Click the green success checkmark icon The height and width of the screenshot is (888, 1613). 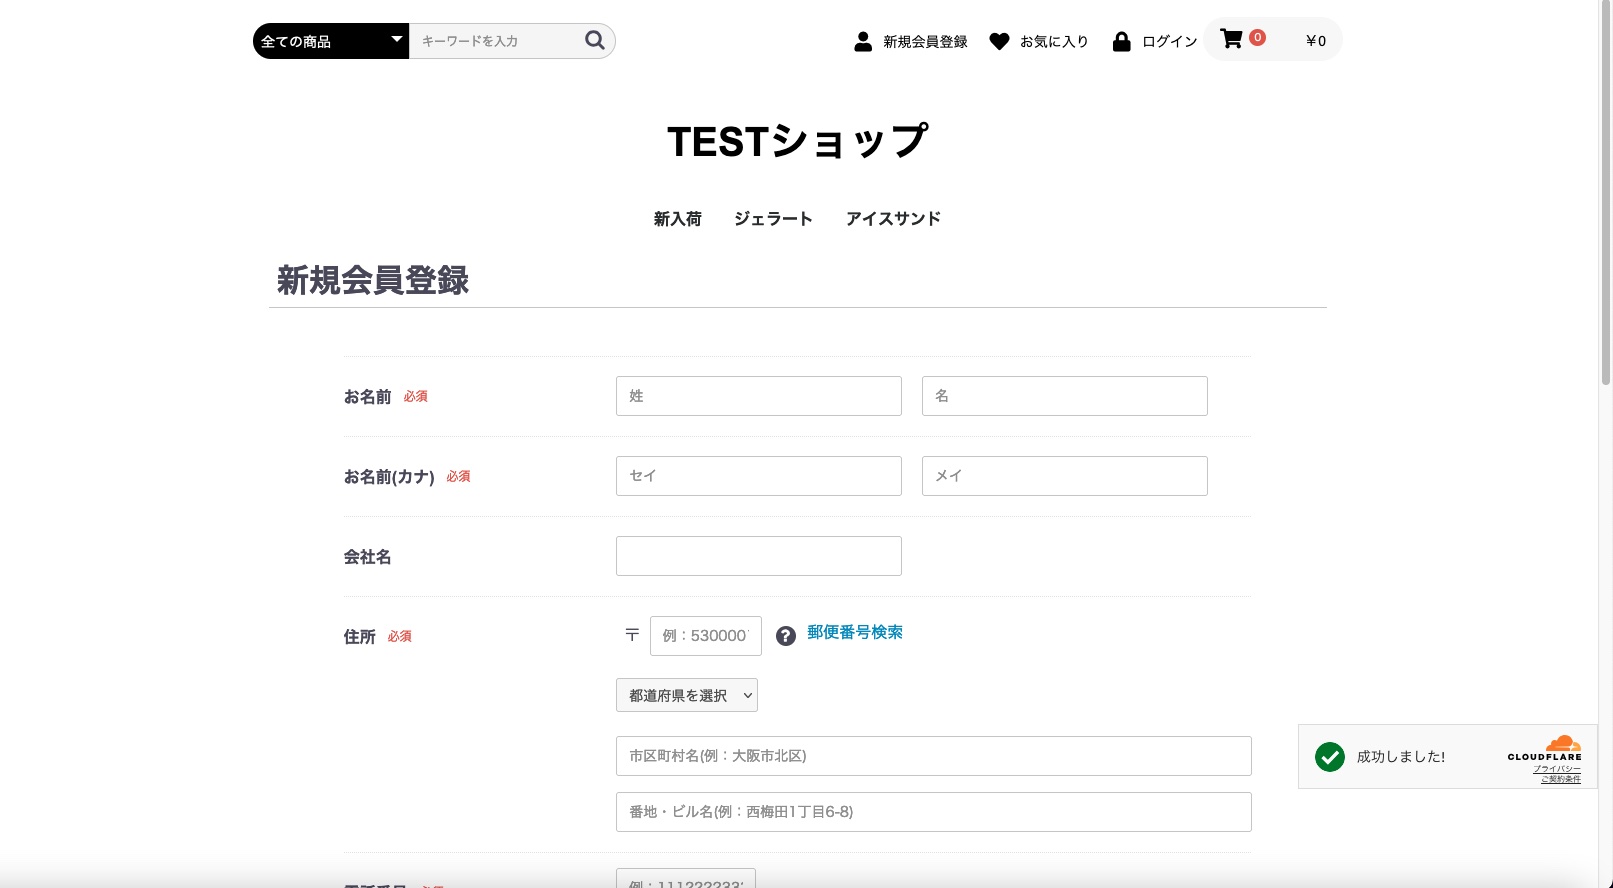(x=1329, y=757)
